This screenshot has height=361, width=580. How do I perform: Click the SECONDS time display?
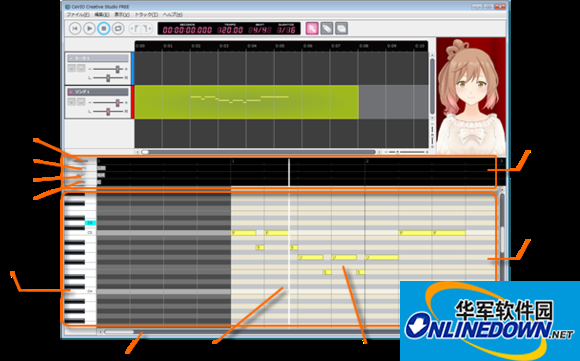pyautogui.click(x=187, y=30)
